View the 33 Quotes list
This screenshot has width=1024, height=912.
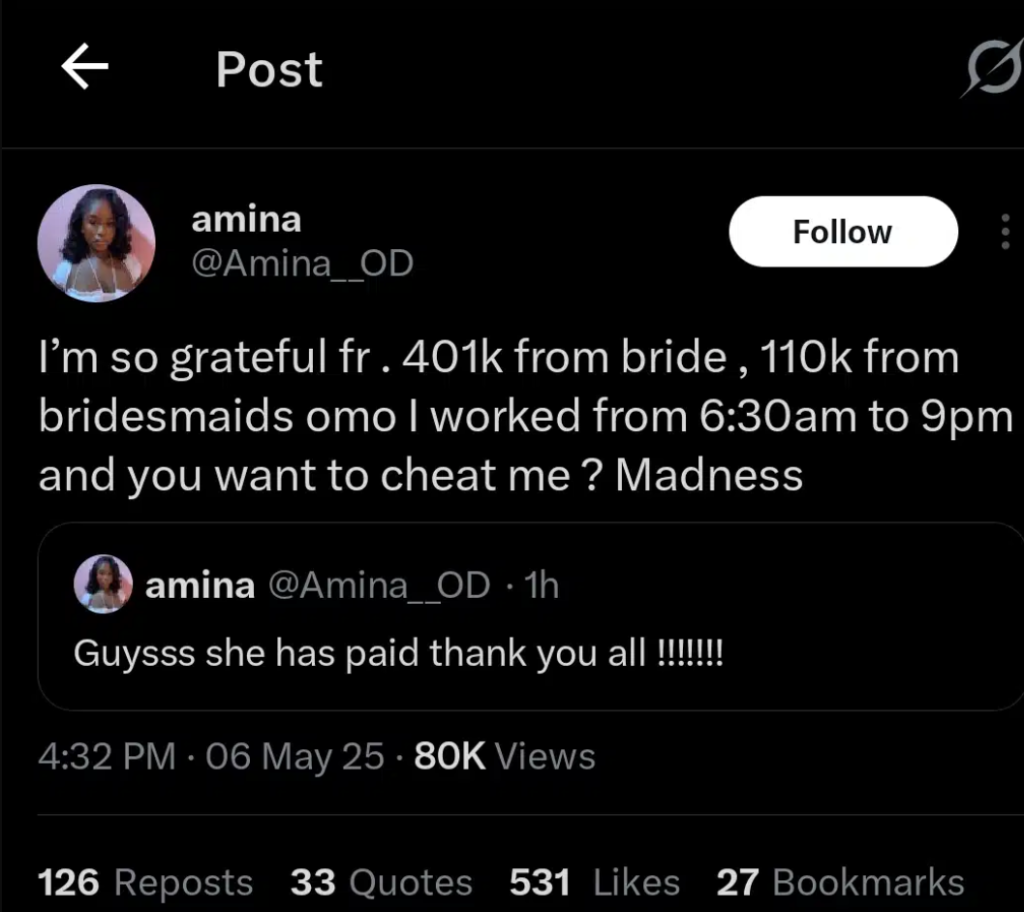coord(381,883)
